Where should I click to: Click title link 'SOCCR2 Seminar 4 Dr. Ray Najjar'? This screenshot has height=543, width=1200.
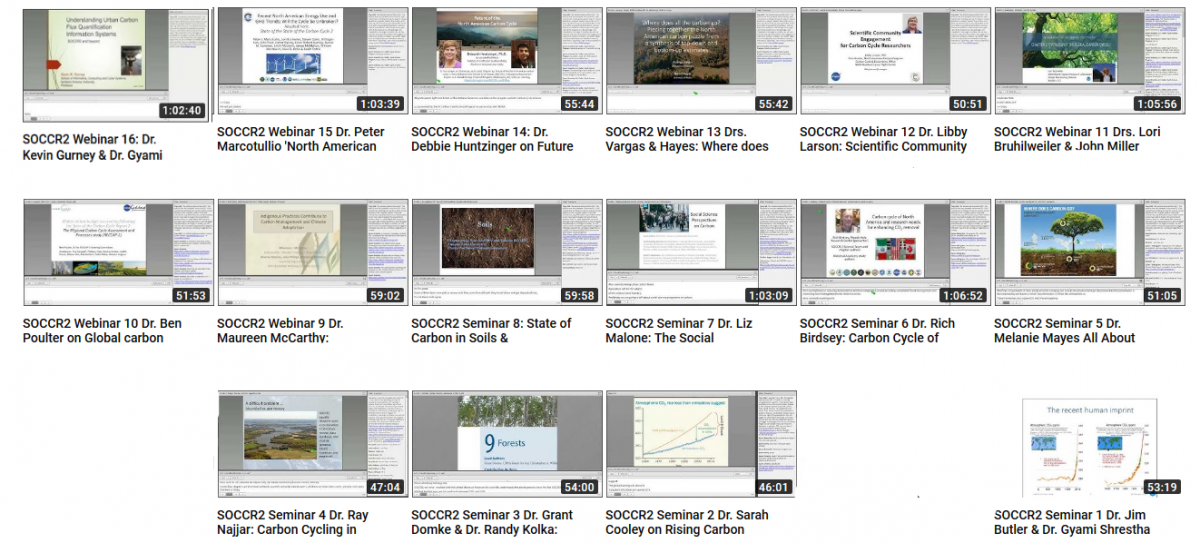(x=293, y=523)
